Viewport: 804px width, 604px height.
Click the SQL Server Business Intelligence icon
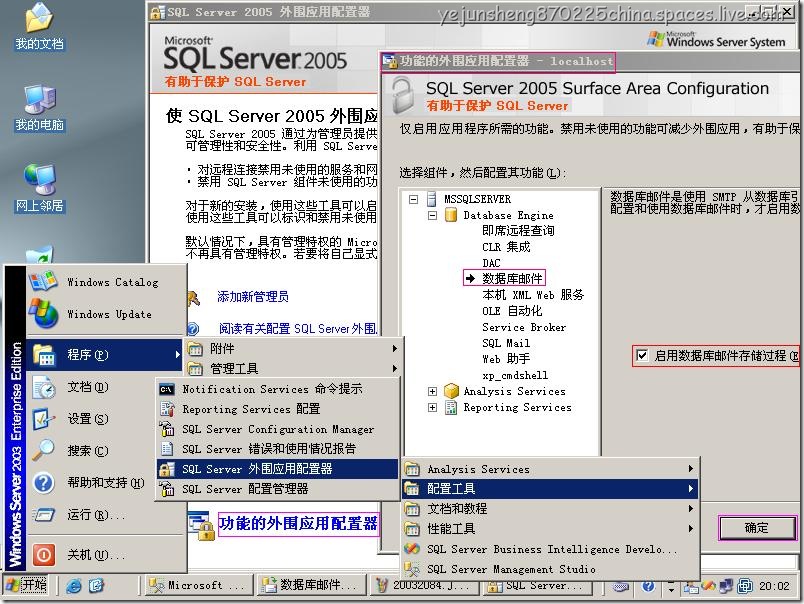[x=411, y=549]
